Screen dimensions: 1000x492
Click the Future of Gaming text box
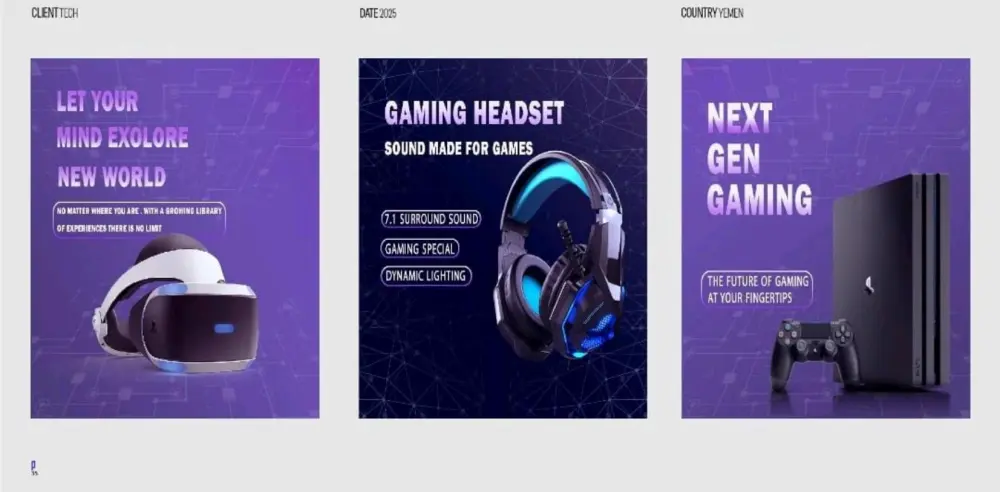(x=757, y=289)
